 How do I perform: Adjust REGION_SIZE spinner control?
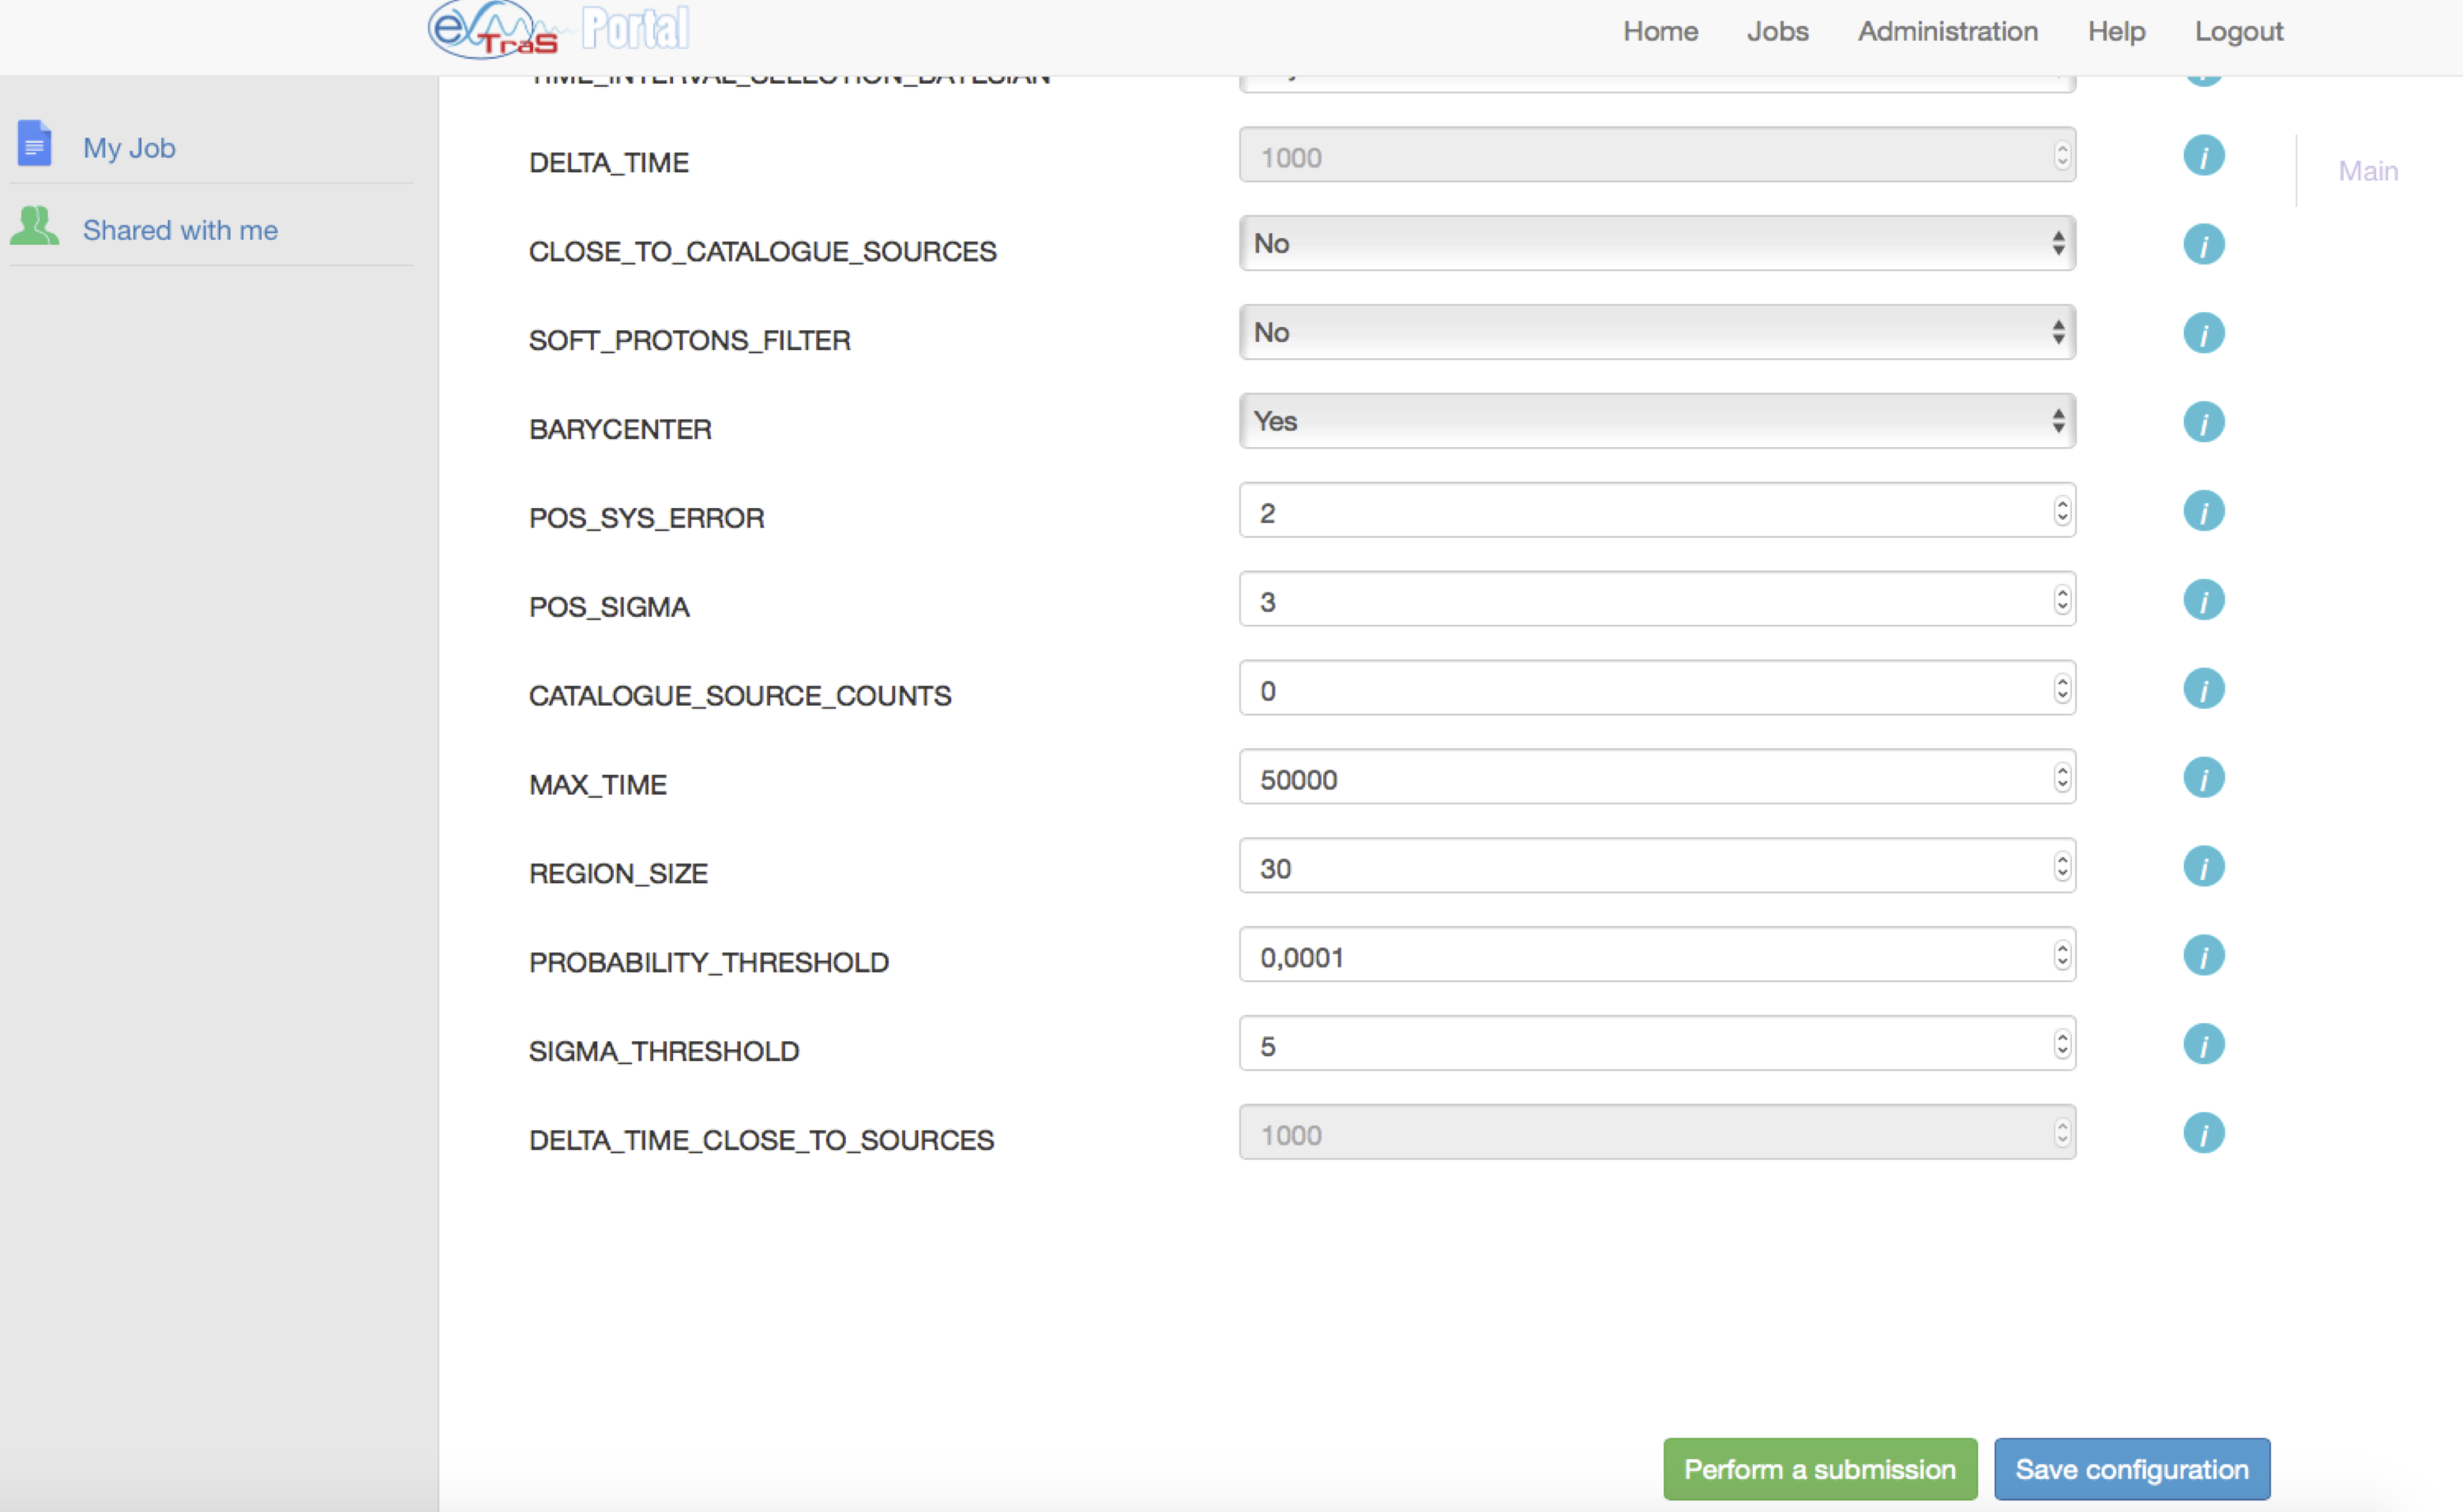coord(2061,866)
